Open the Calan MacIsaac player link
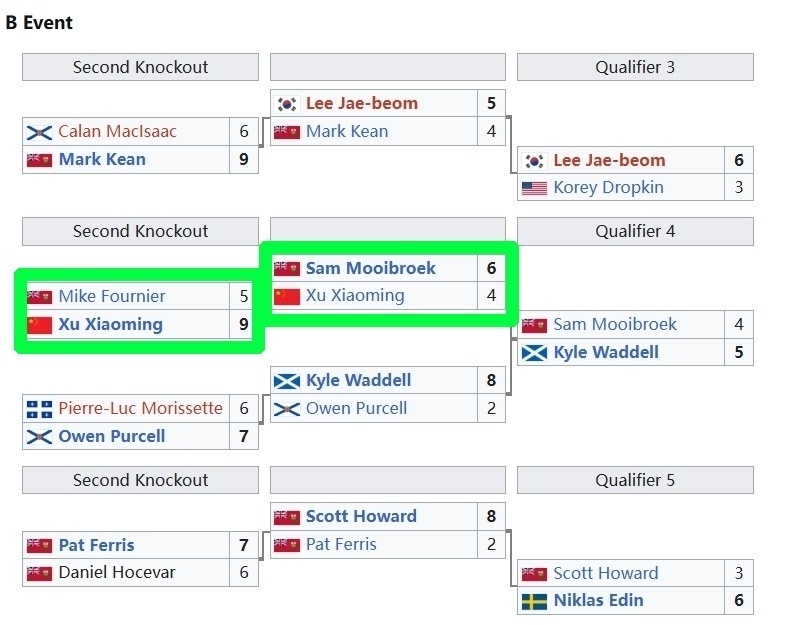The width and height of the screenshot is (790, 625). point(117,132)
